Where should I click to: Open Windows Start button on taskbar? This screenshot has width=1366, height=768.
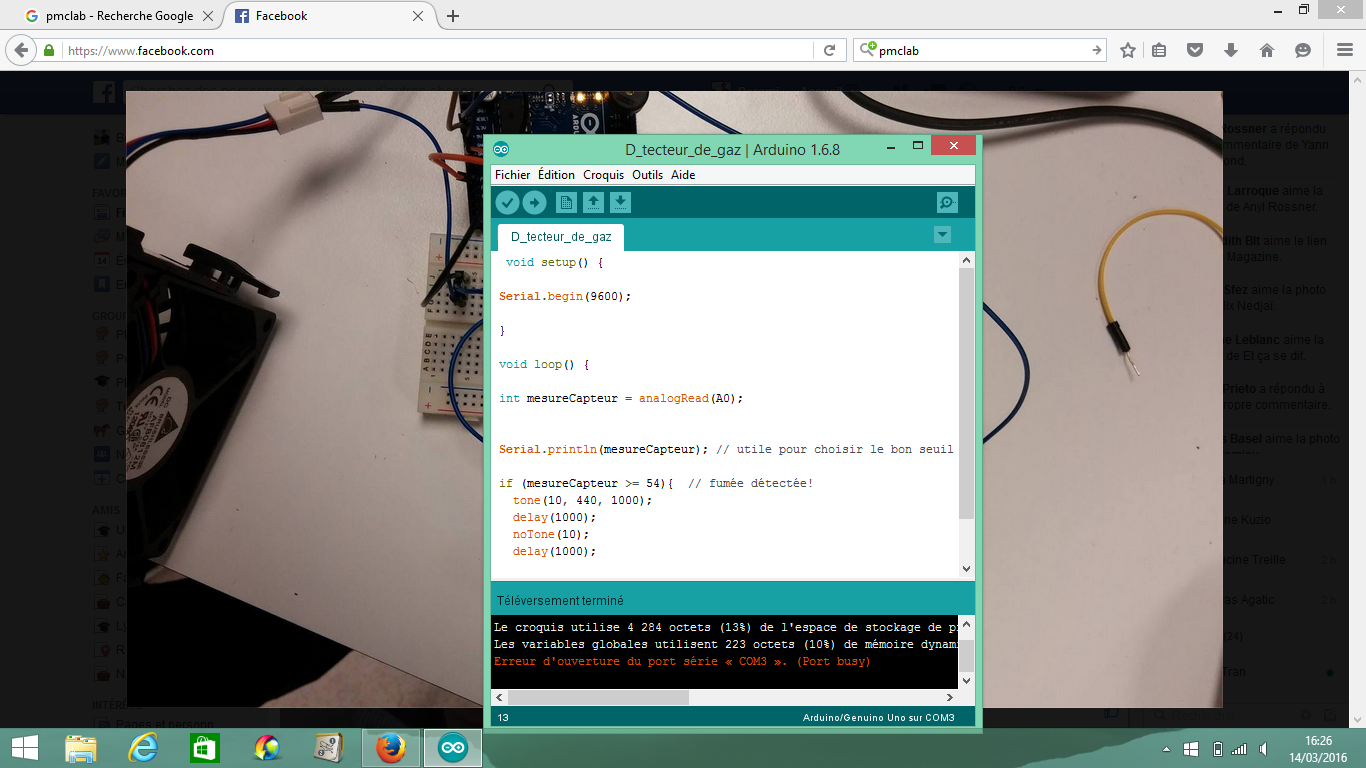pyautogui.click(x=25, y=748)
